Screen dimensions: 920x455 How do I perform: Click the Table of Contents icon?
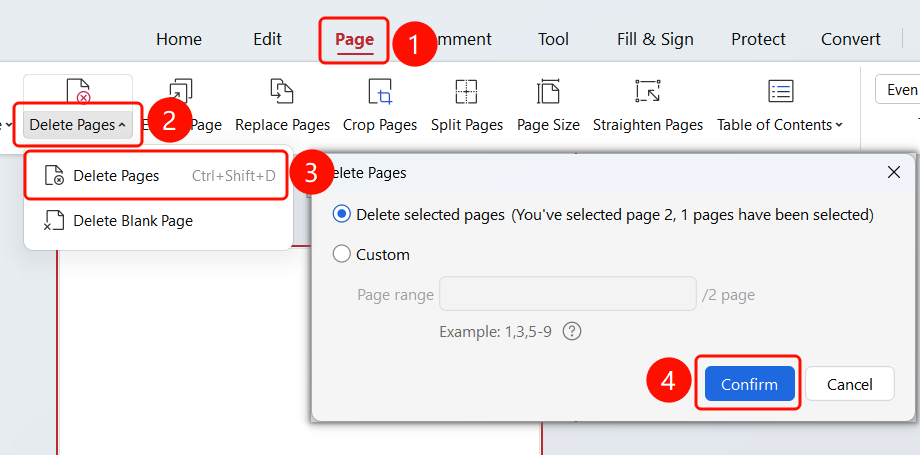[781, 92]
